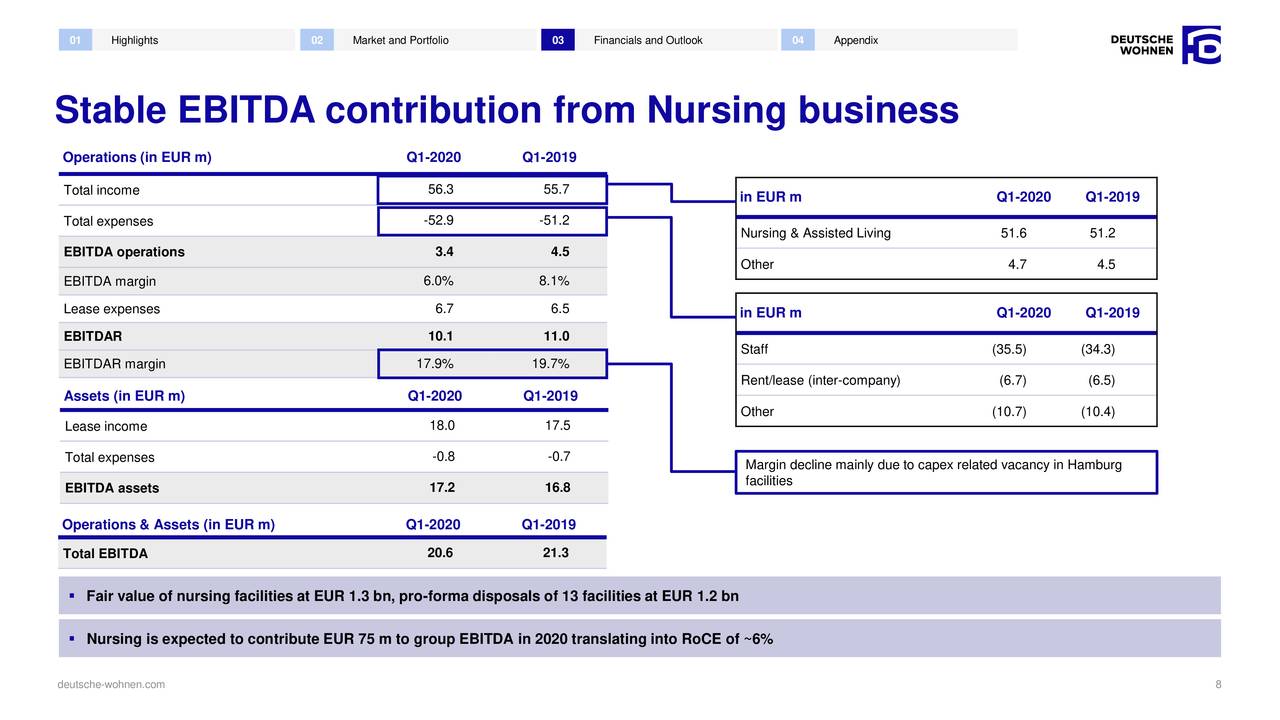Click the Total expenses value -51.2

click(553, 220)
